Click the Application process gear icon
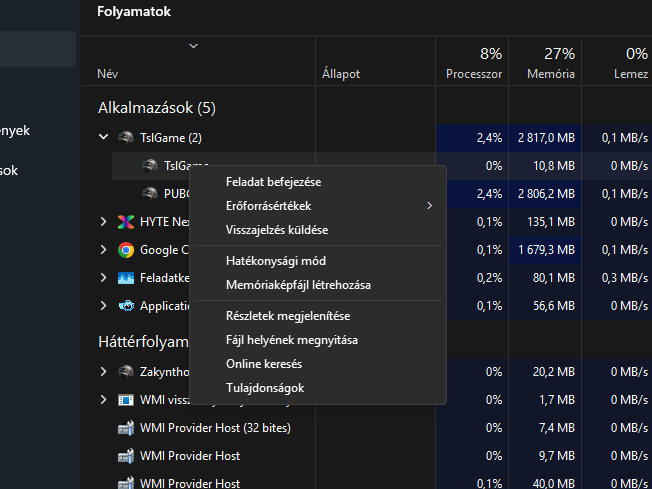Image resolution: width=652 pixels, height=489 pixels. (x=126, y=306)
